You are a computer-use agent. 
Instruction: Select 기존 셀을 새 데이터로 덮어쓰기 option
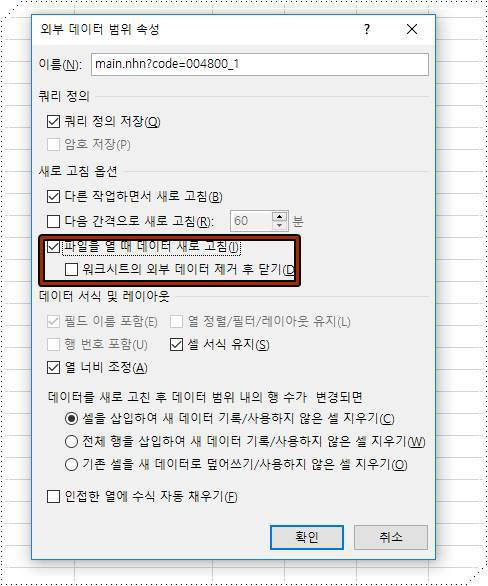pyautogui.click(x=71, y=465)
